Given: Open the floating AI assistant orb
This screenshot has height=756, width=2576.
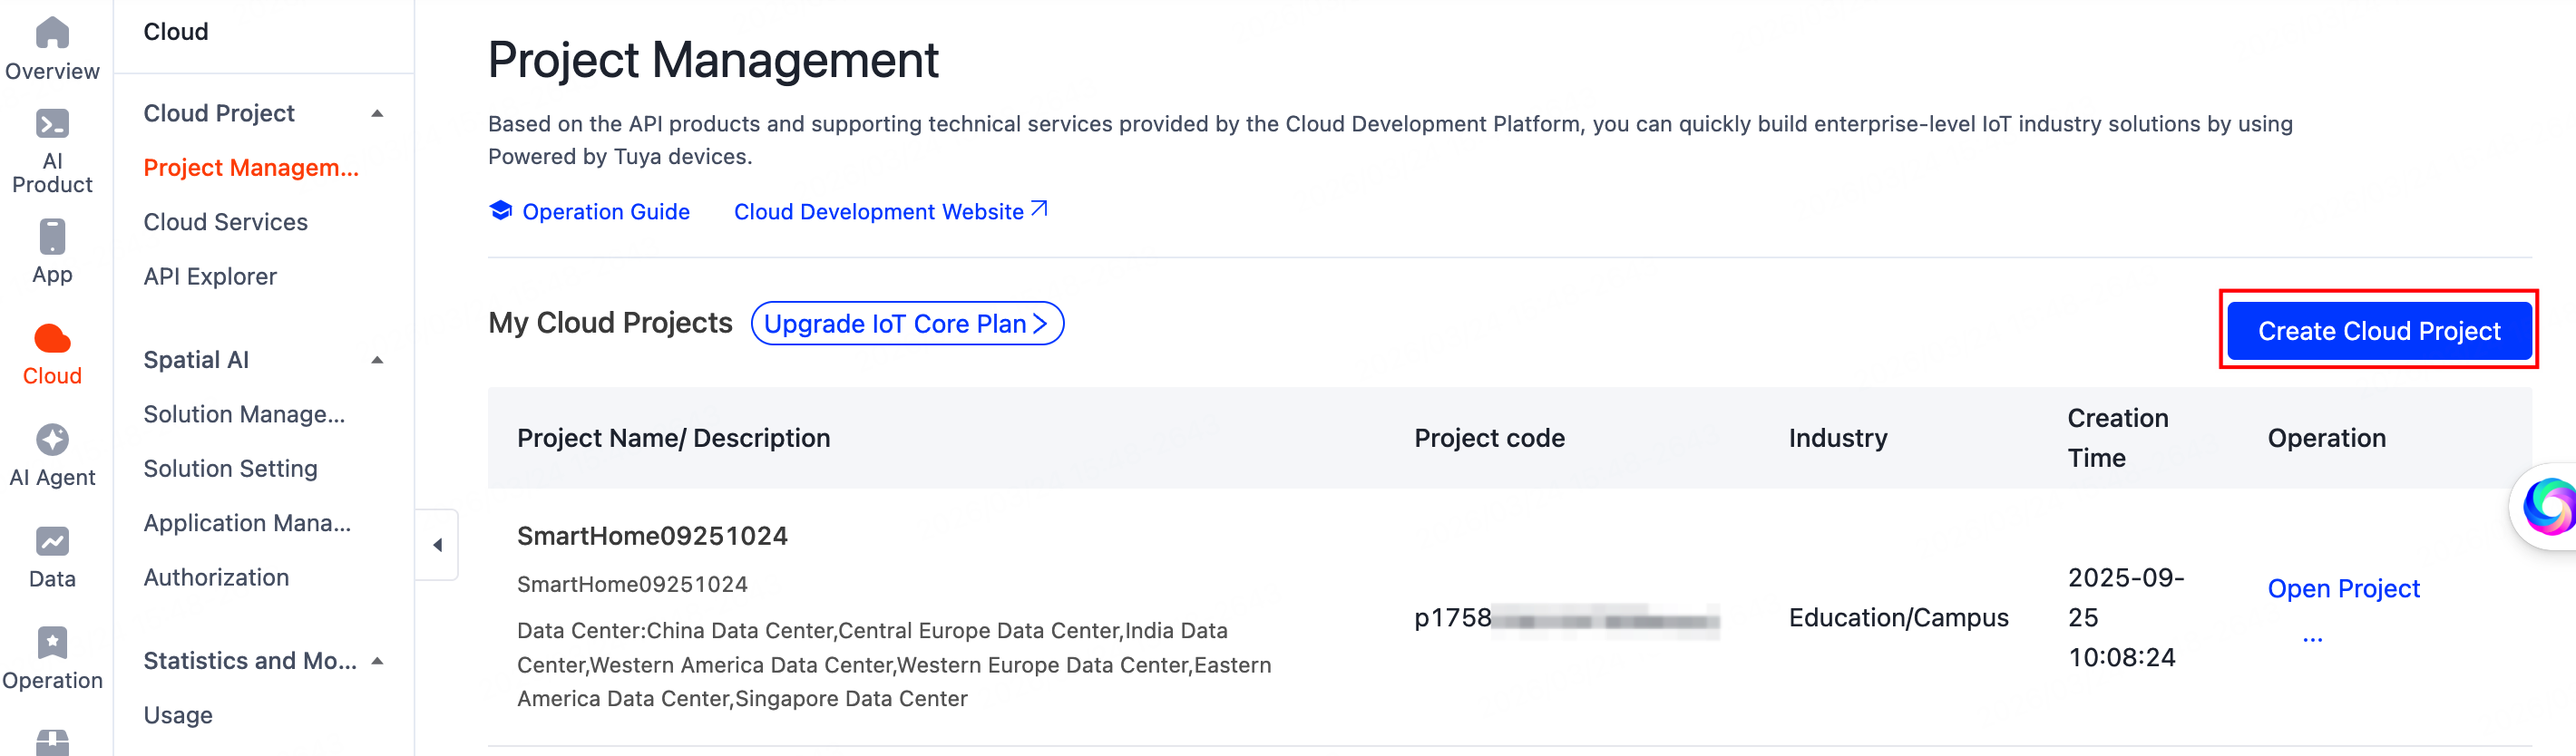Looking at the screenshot, I should coord(2548,506).
